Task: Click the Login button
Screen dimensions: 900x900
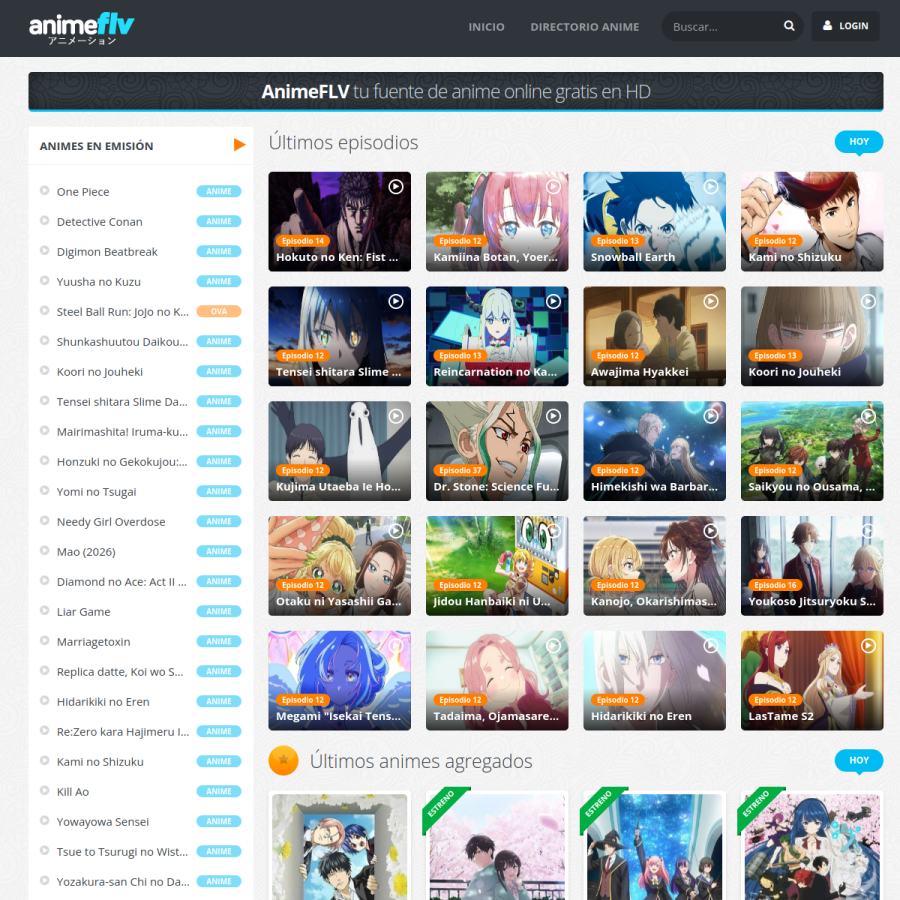Action: [845, 26]
